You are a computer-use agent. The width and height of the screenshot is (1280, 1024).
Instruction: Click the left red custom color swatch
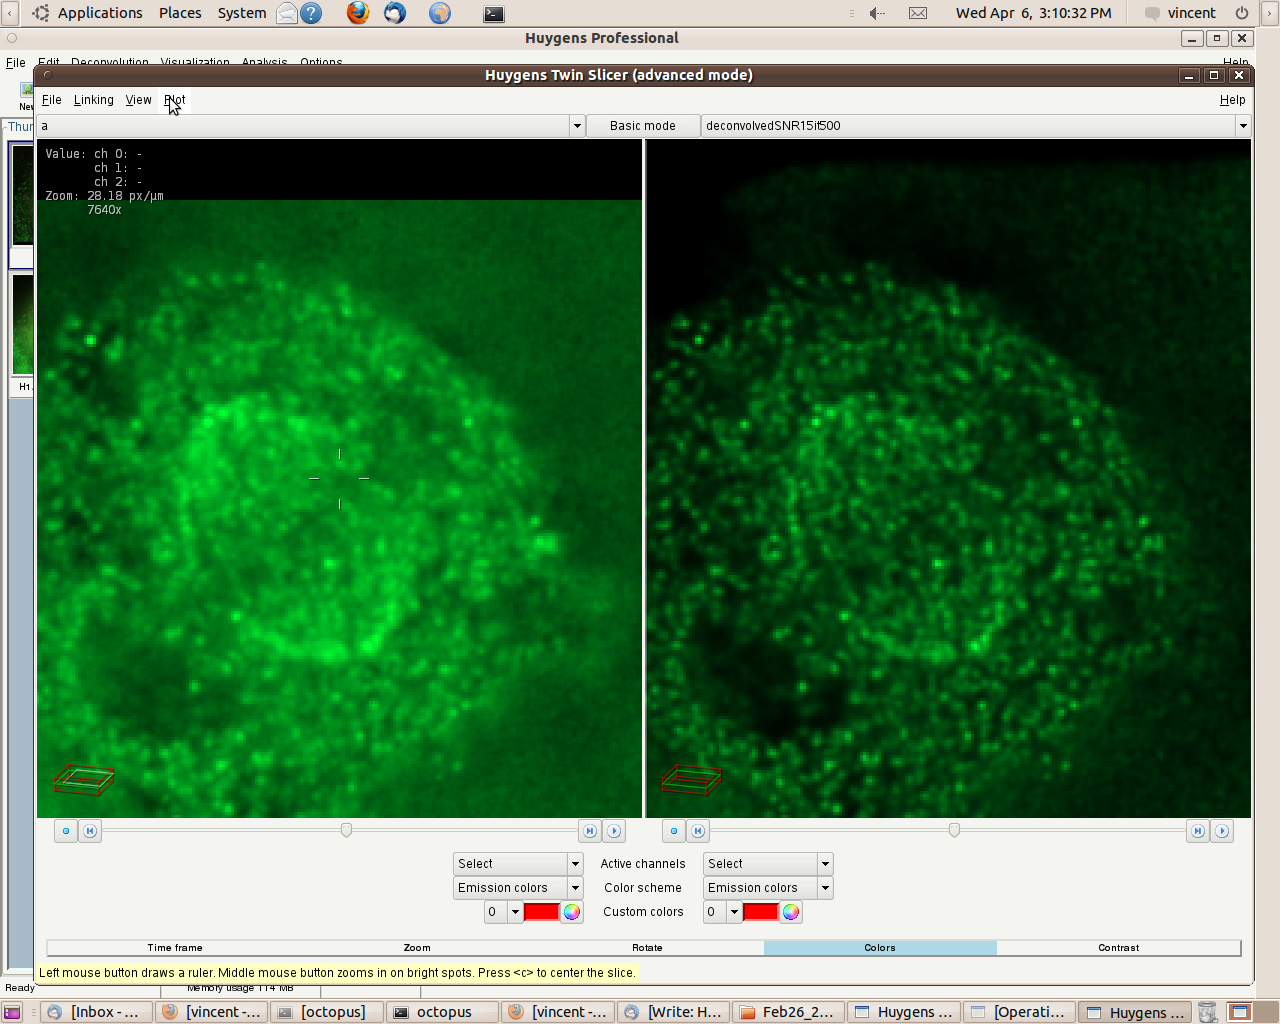[541, 912]
